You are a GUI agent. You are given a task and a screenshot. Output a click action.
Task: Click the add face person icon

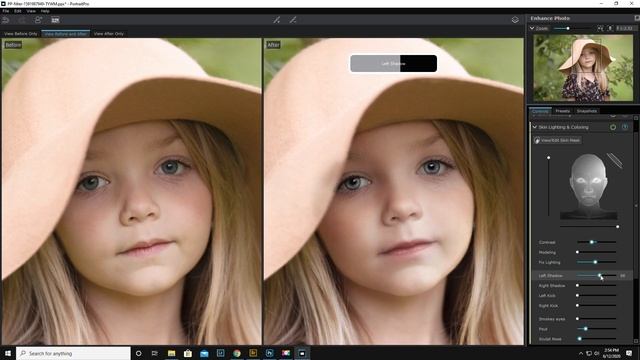(38, 20)
